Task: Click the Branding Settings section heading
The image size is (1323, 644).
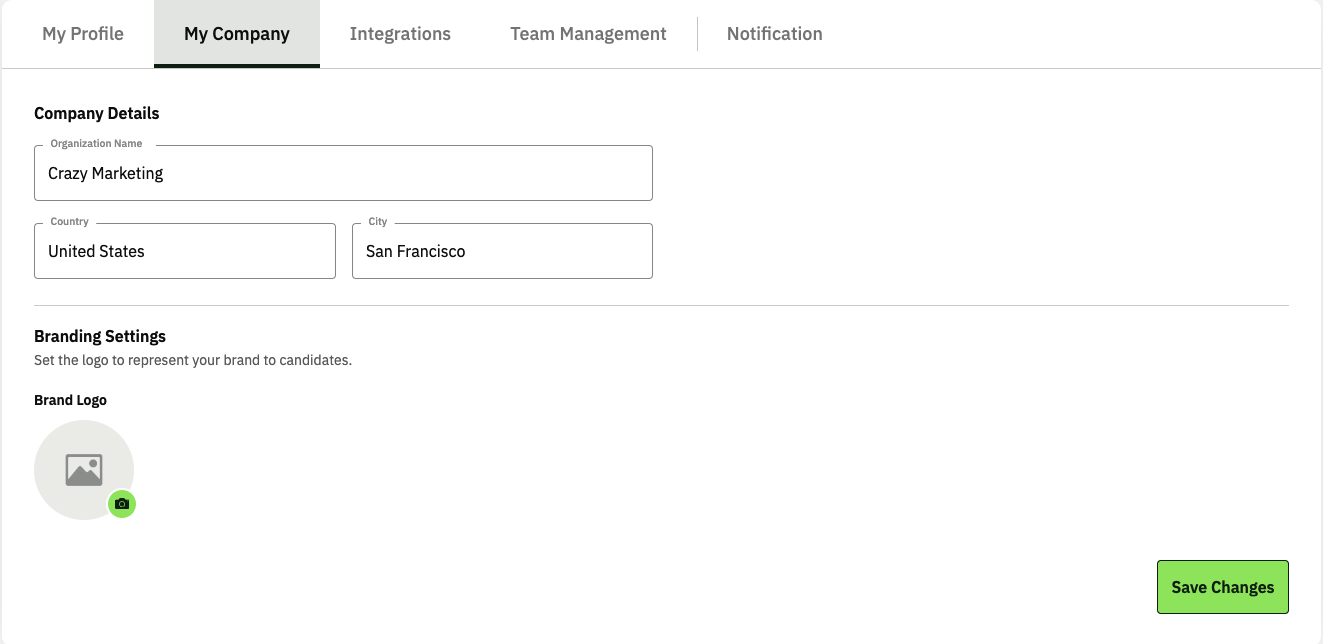Action: click(100, 336)
